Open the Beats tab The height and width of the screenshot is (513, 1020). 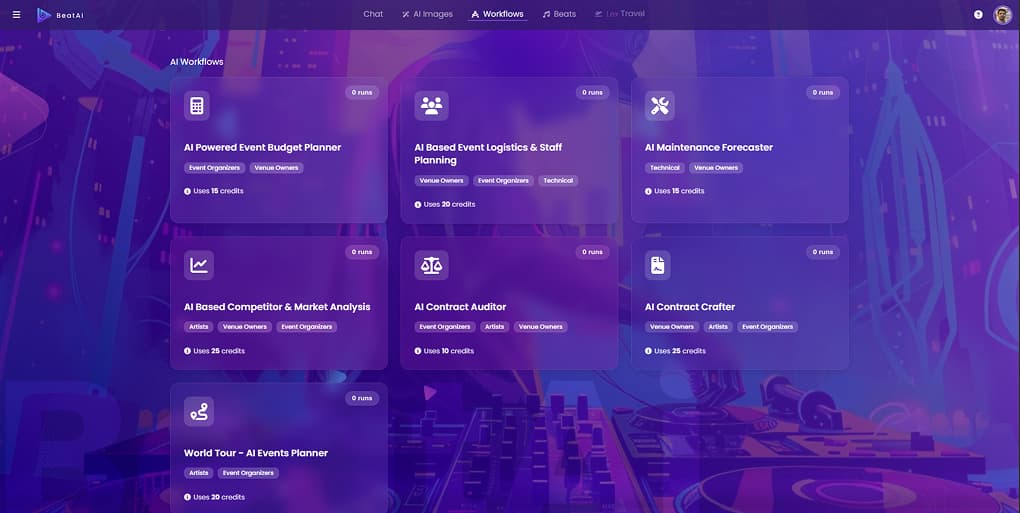(559, 14)
